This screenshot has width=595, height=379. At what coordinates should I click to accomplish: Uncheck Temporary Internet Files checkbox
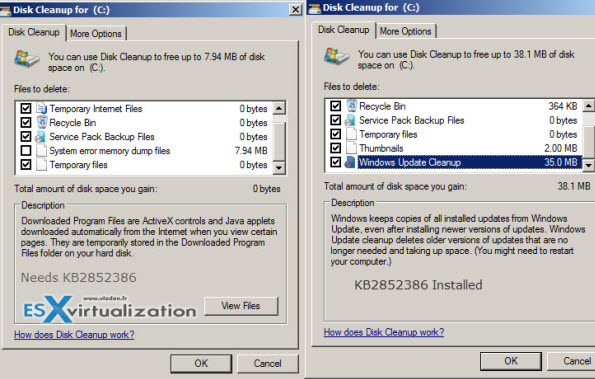[x=26, y=109]
